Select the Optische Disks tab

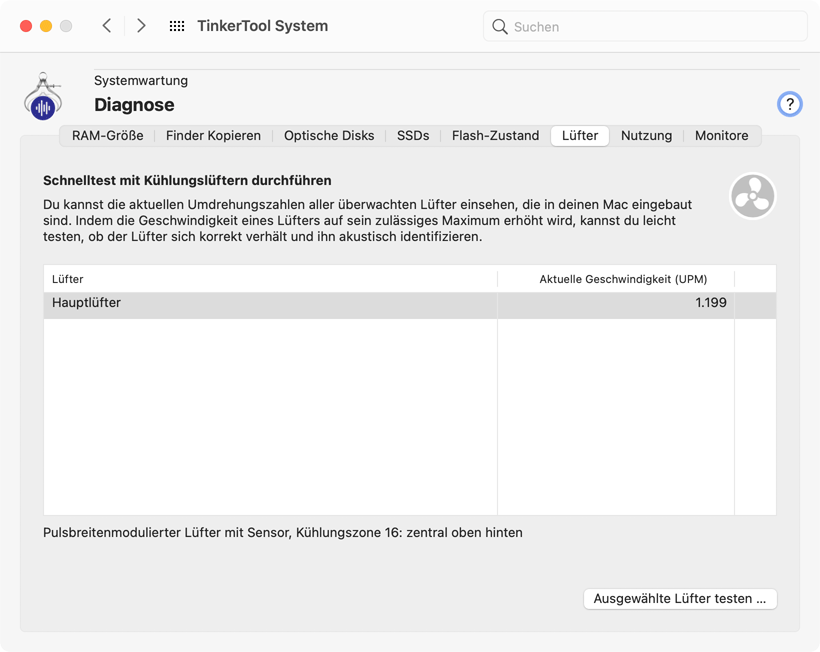pyautogui.click(x=329, y=135)
